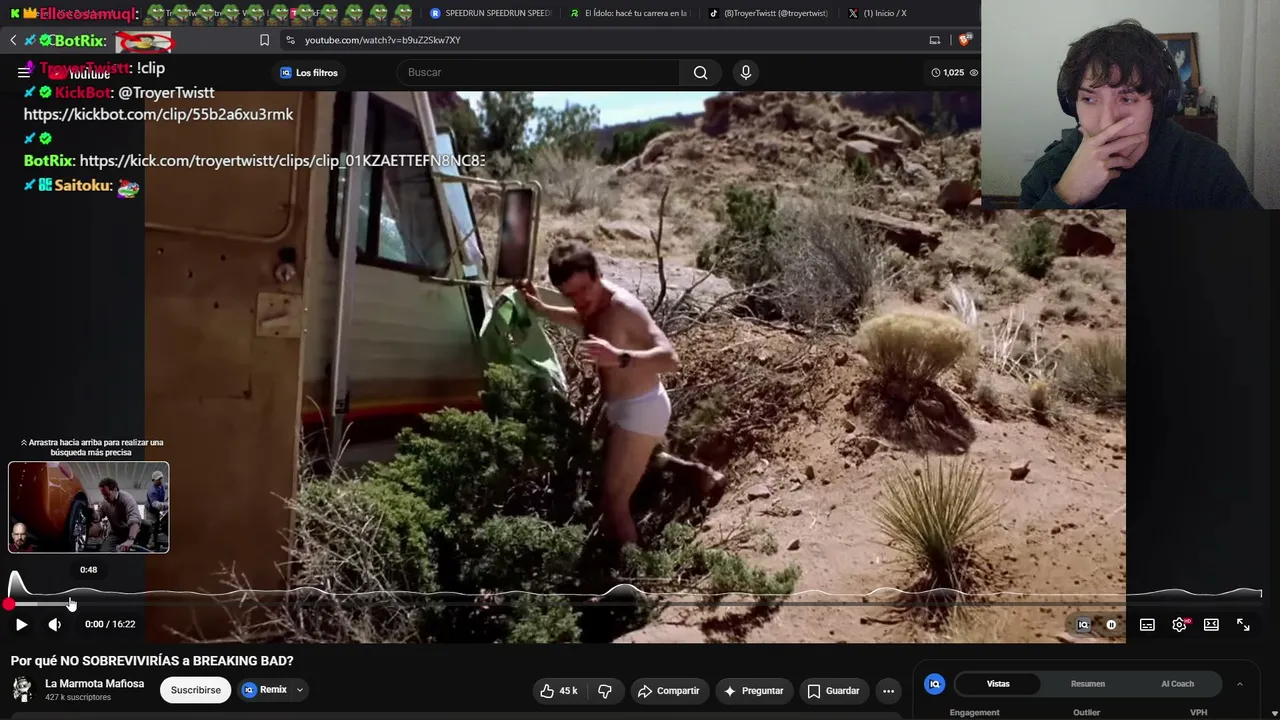Click the KickBot chat username
The image size is (1280, 720).
tap(82, 93)
